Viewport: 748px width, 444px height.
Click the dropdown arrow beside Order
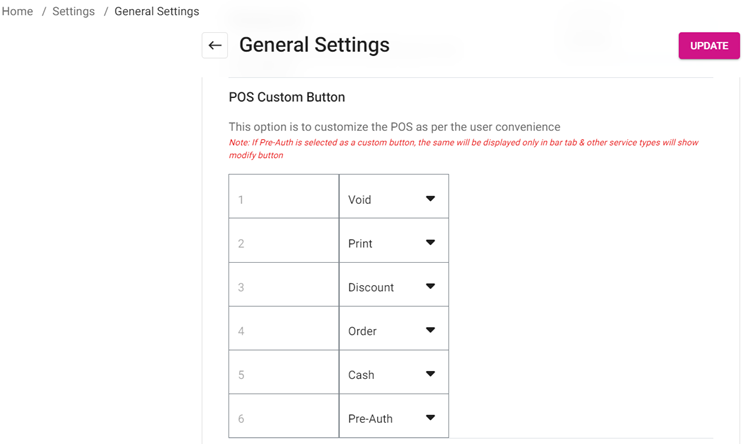(430, 331)
